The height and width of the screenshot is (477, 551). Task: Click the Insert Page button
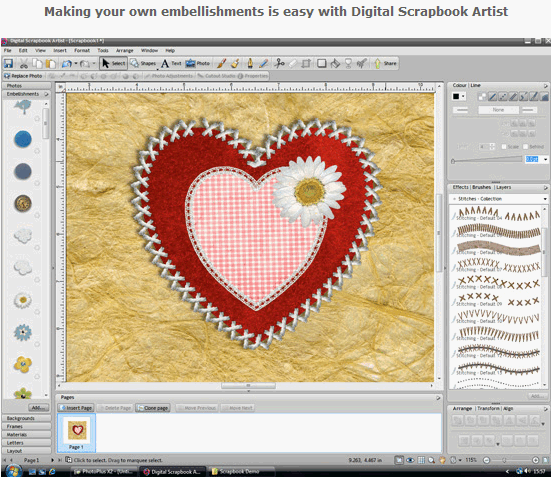pos(76,408)
